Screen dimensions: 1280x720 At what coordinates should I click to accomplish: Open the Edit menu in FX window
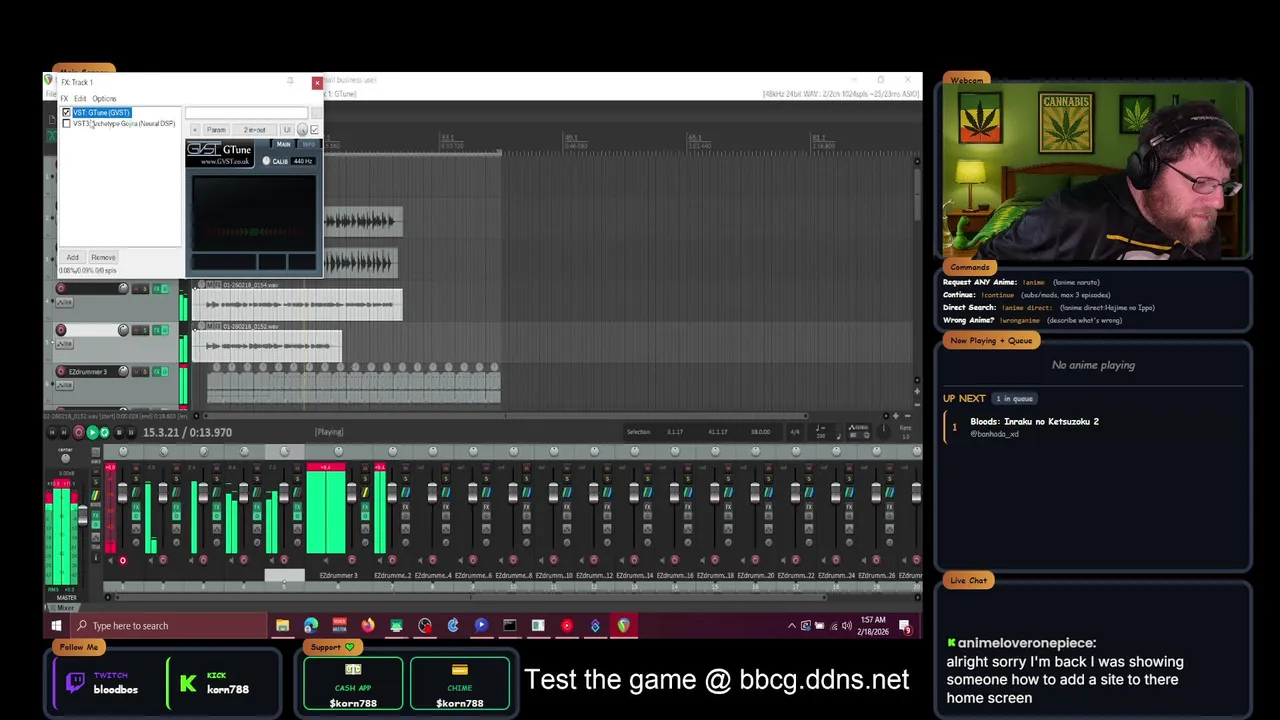tap(80, 98)
